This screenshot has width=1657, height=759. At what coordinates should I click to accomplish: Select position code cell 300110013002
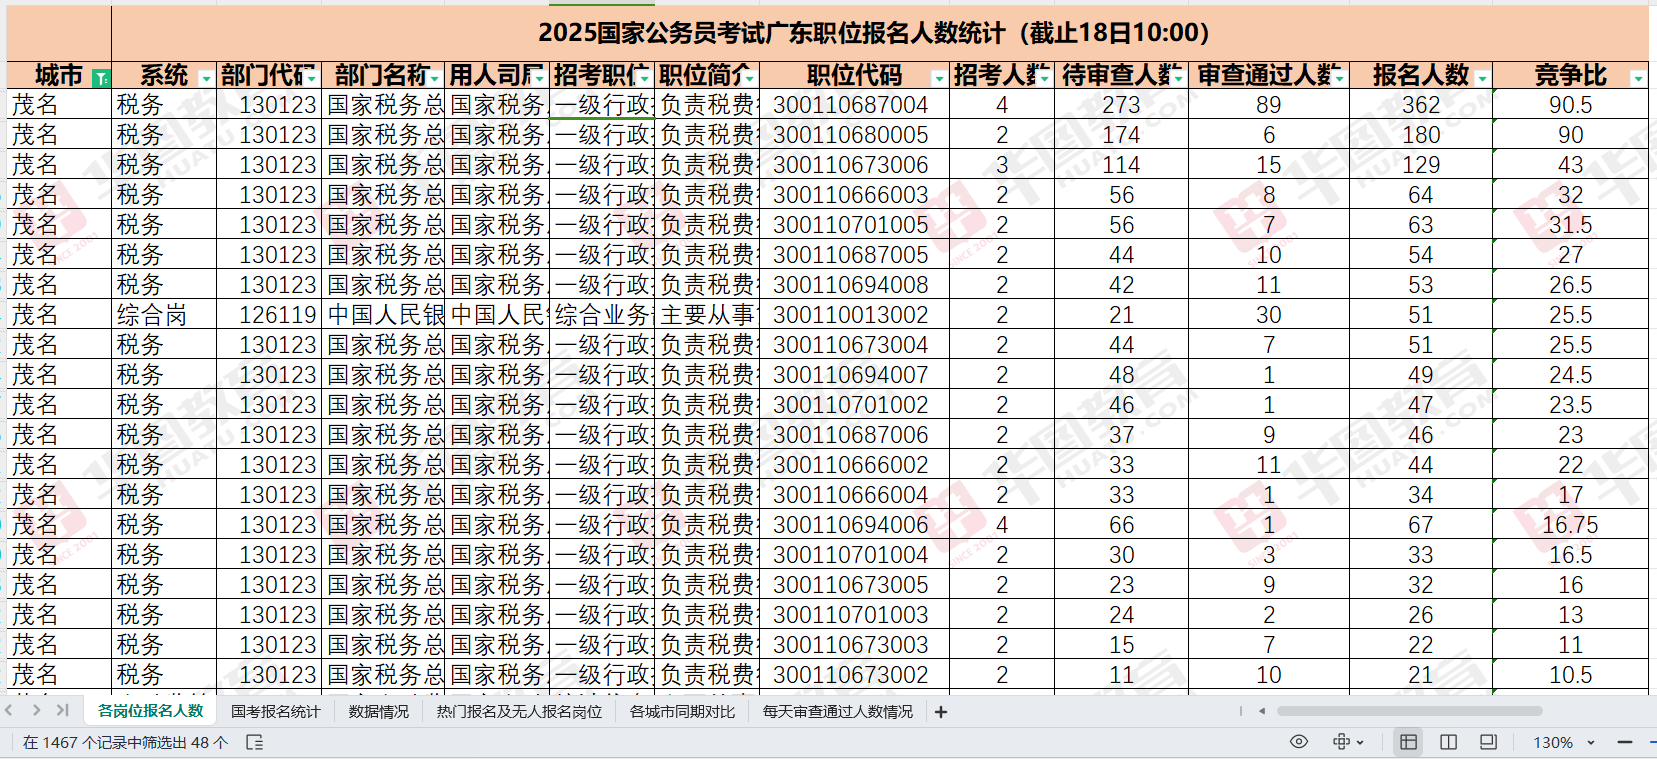click(854, 315)
